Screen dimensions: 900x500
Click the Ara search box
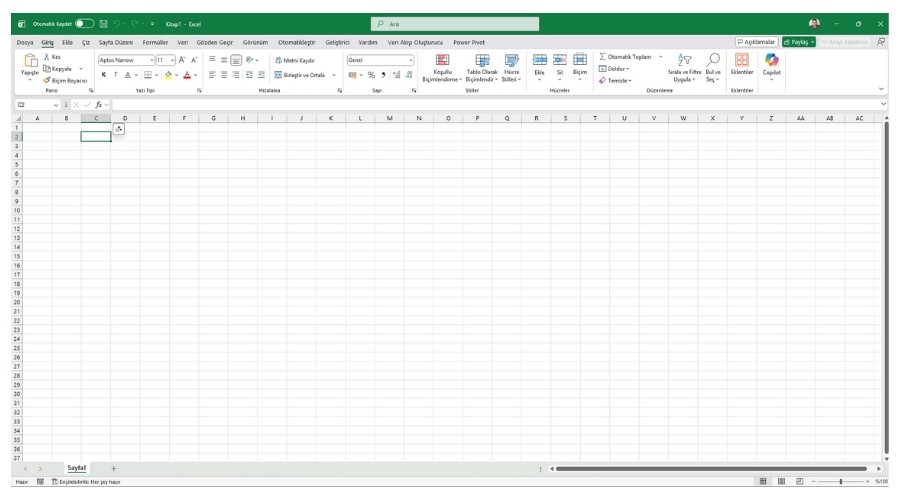point(455,24)
